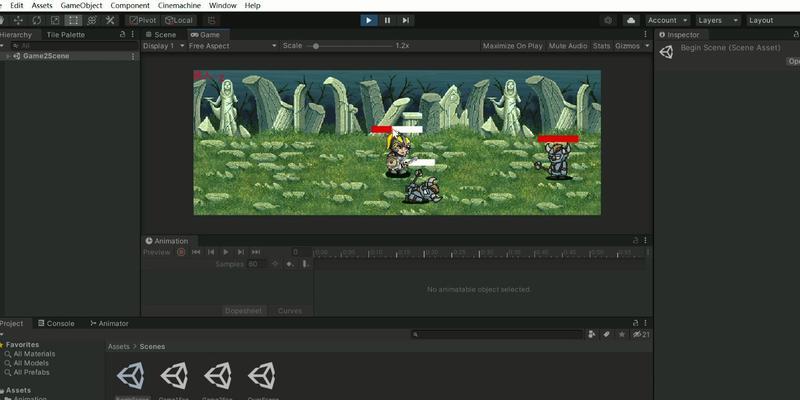Open the Free Aspect dropdown
The width and height of the screenshot is (800, 400).
point(233,46)
